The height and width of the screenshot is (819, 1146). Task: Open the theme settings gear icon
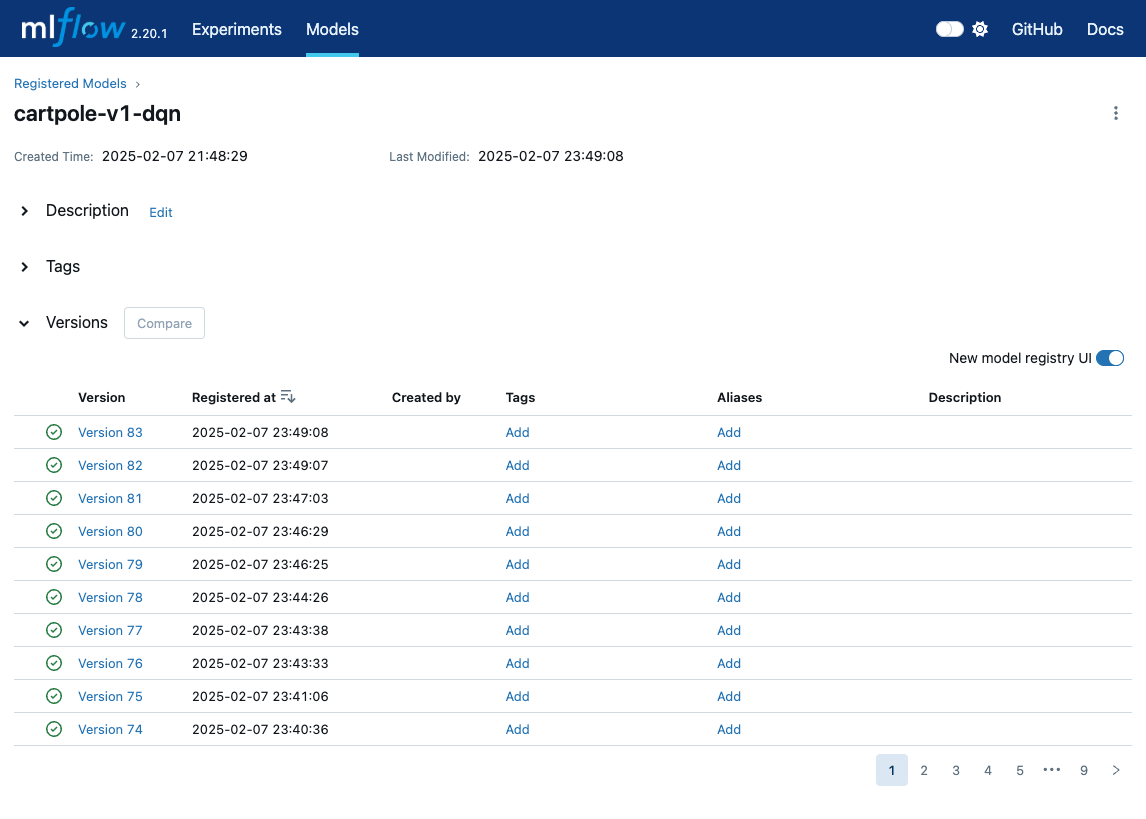tap(980, 29)
